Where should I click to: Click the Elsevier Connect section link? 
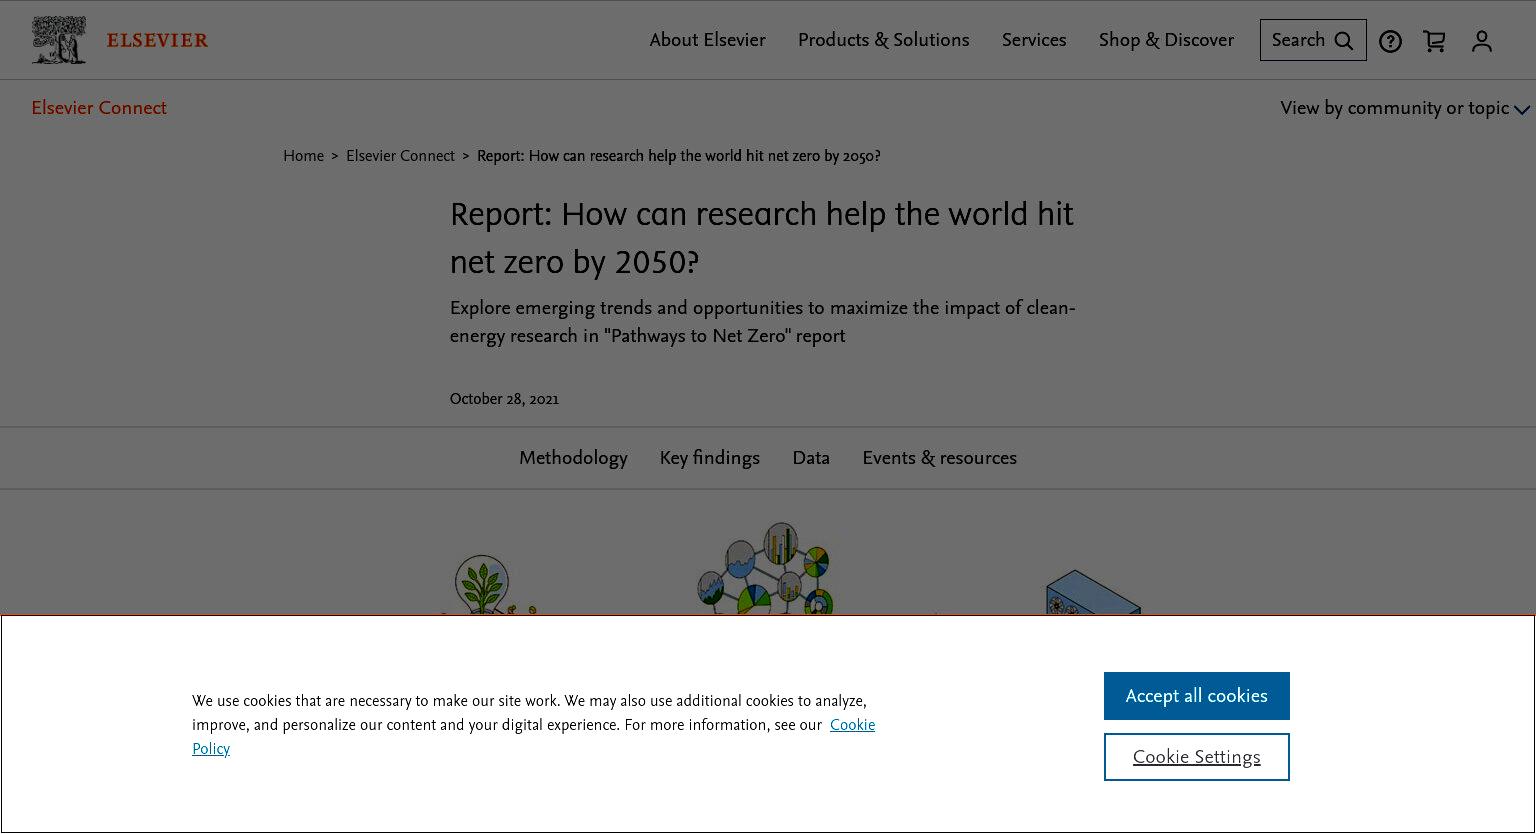coord(99,108)
